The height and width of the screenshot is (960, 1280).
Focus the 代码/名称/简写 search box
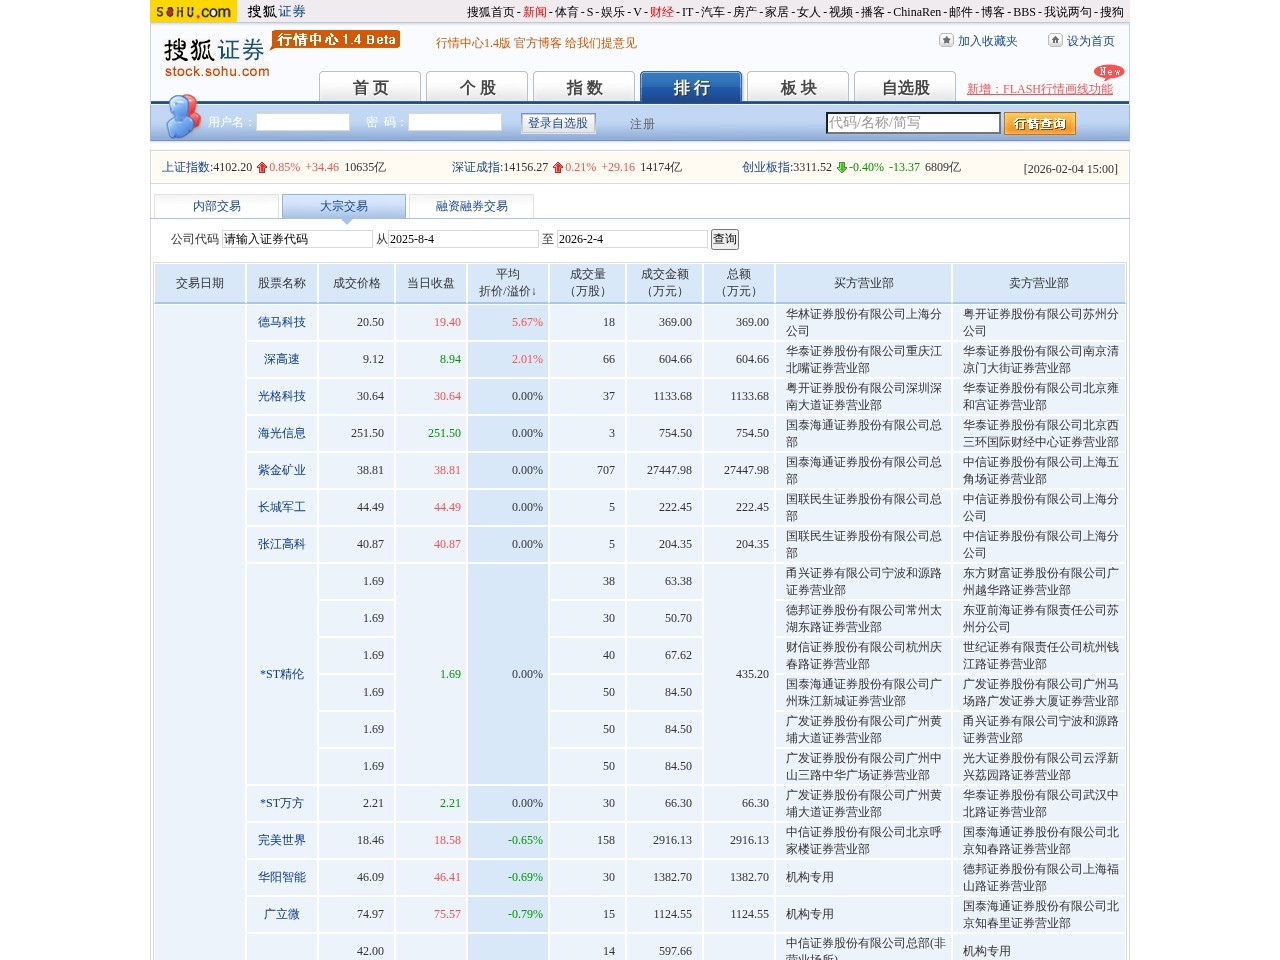913,123
